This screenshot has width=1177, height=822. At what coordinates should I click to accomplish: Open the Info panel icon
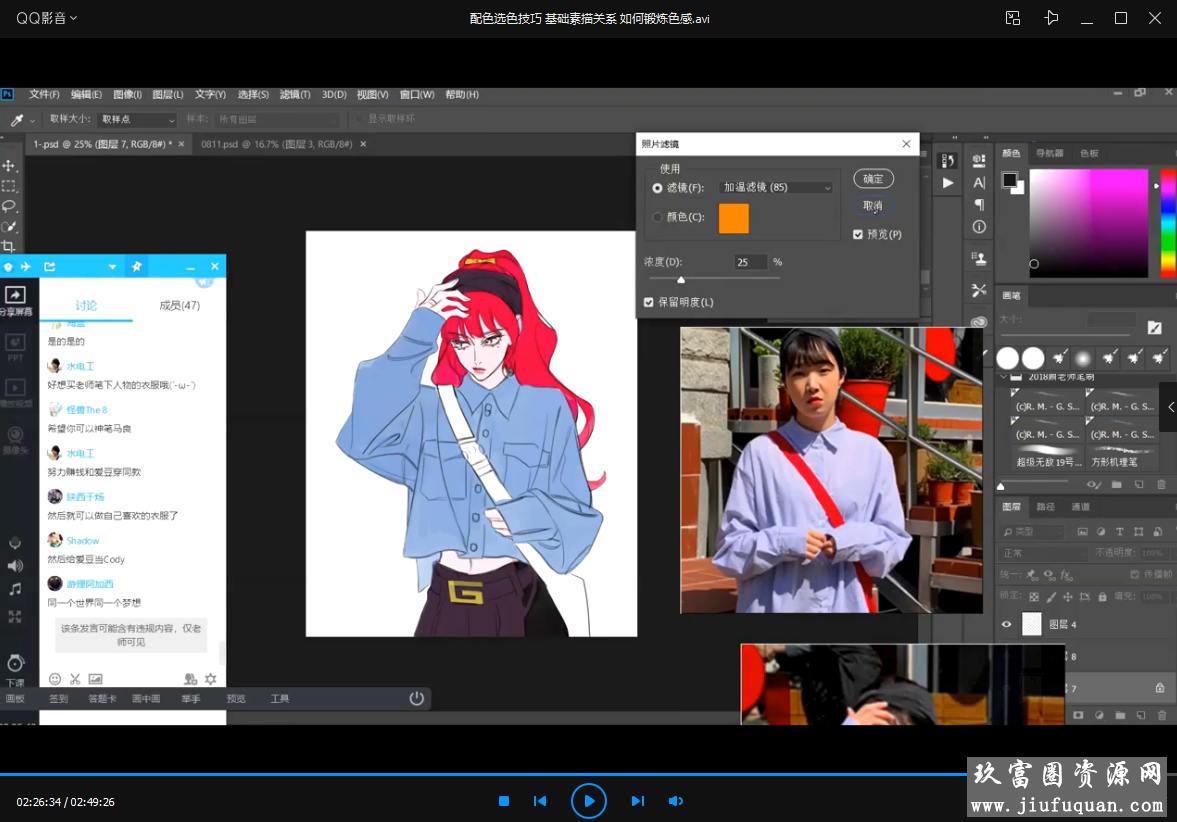point(979,227)
